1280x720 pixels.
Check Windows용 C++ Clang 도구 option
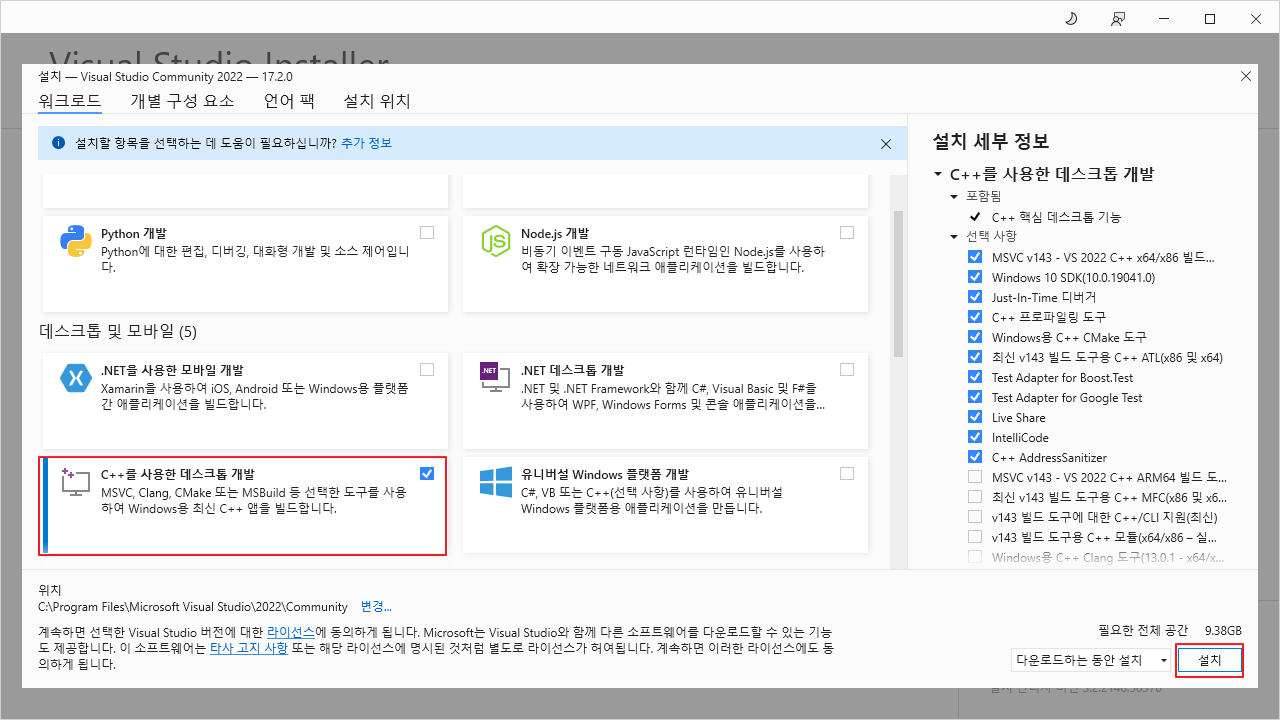click(x=975, y=557)
